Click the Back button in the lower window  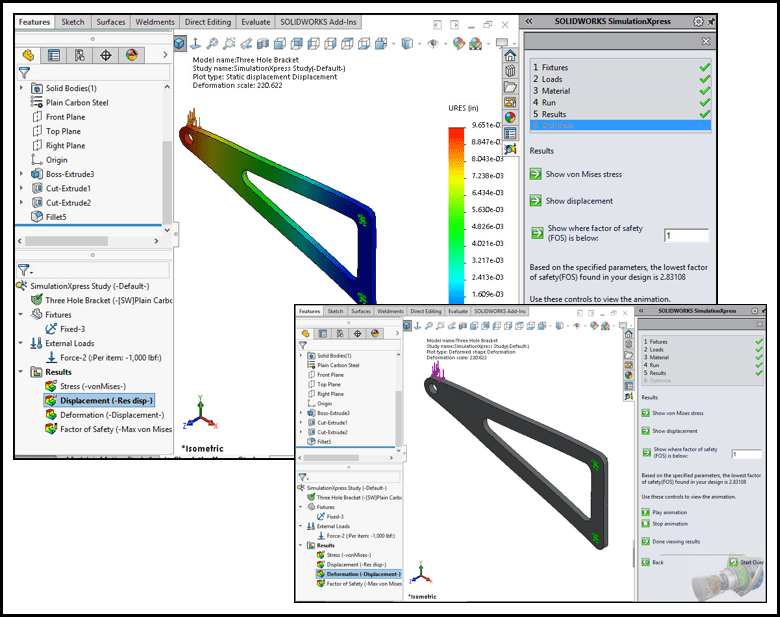click(x=652, y=562)
